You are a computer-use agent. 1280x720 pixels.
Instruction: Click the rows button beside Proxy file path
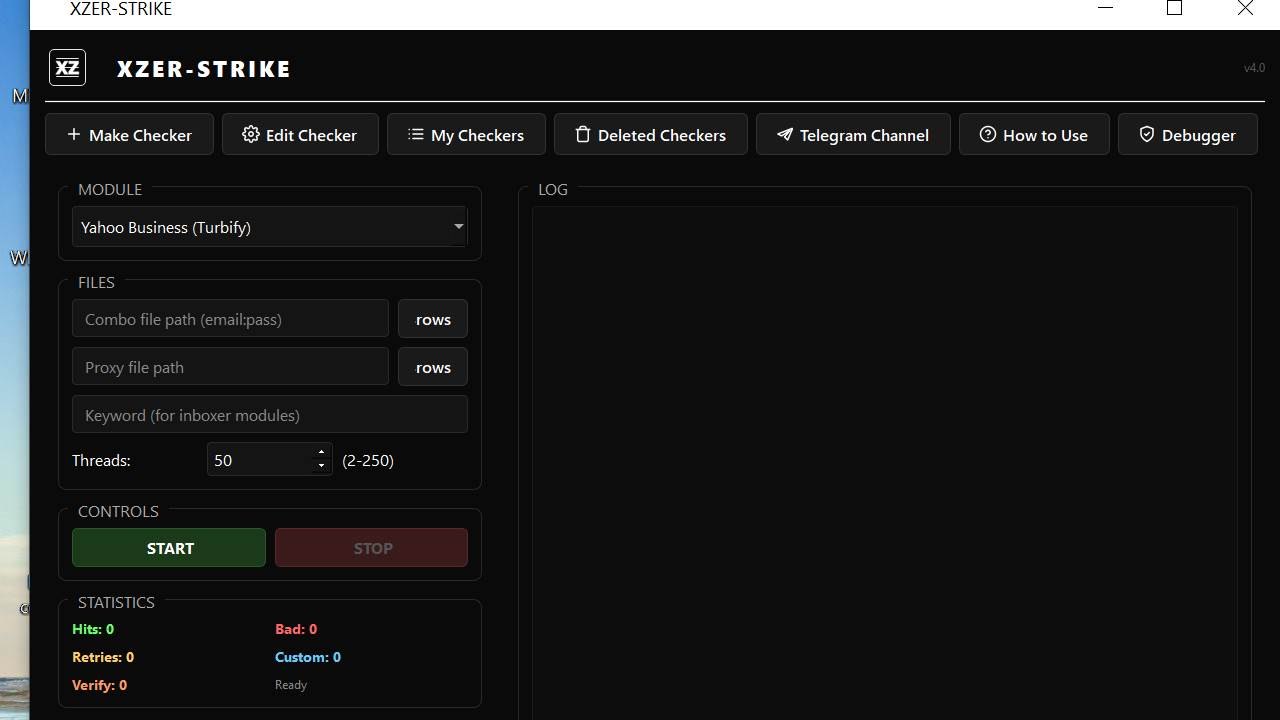(x=433, y=367)
